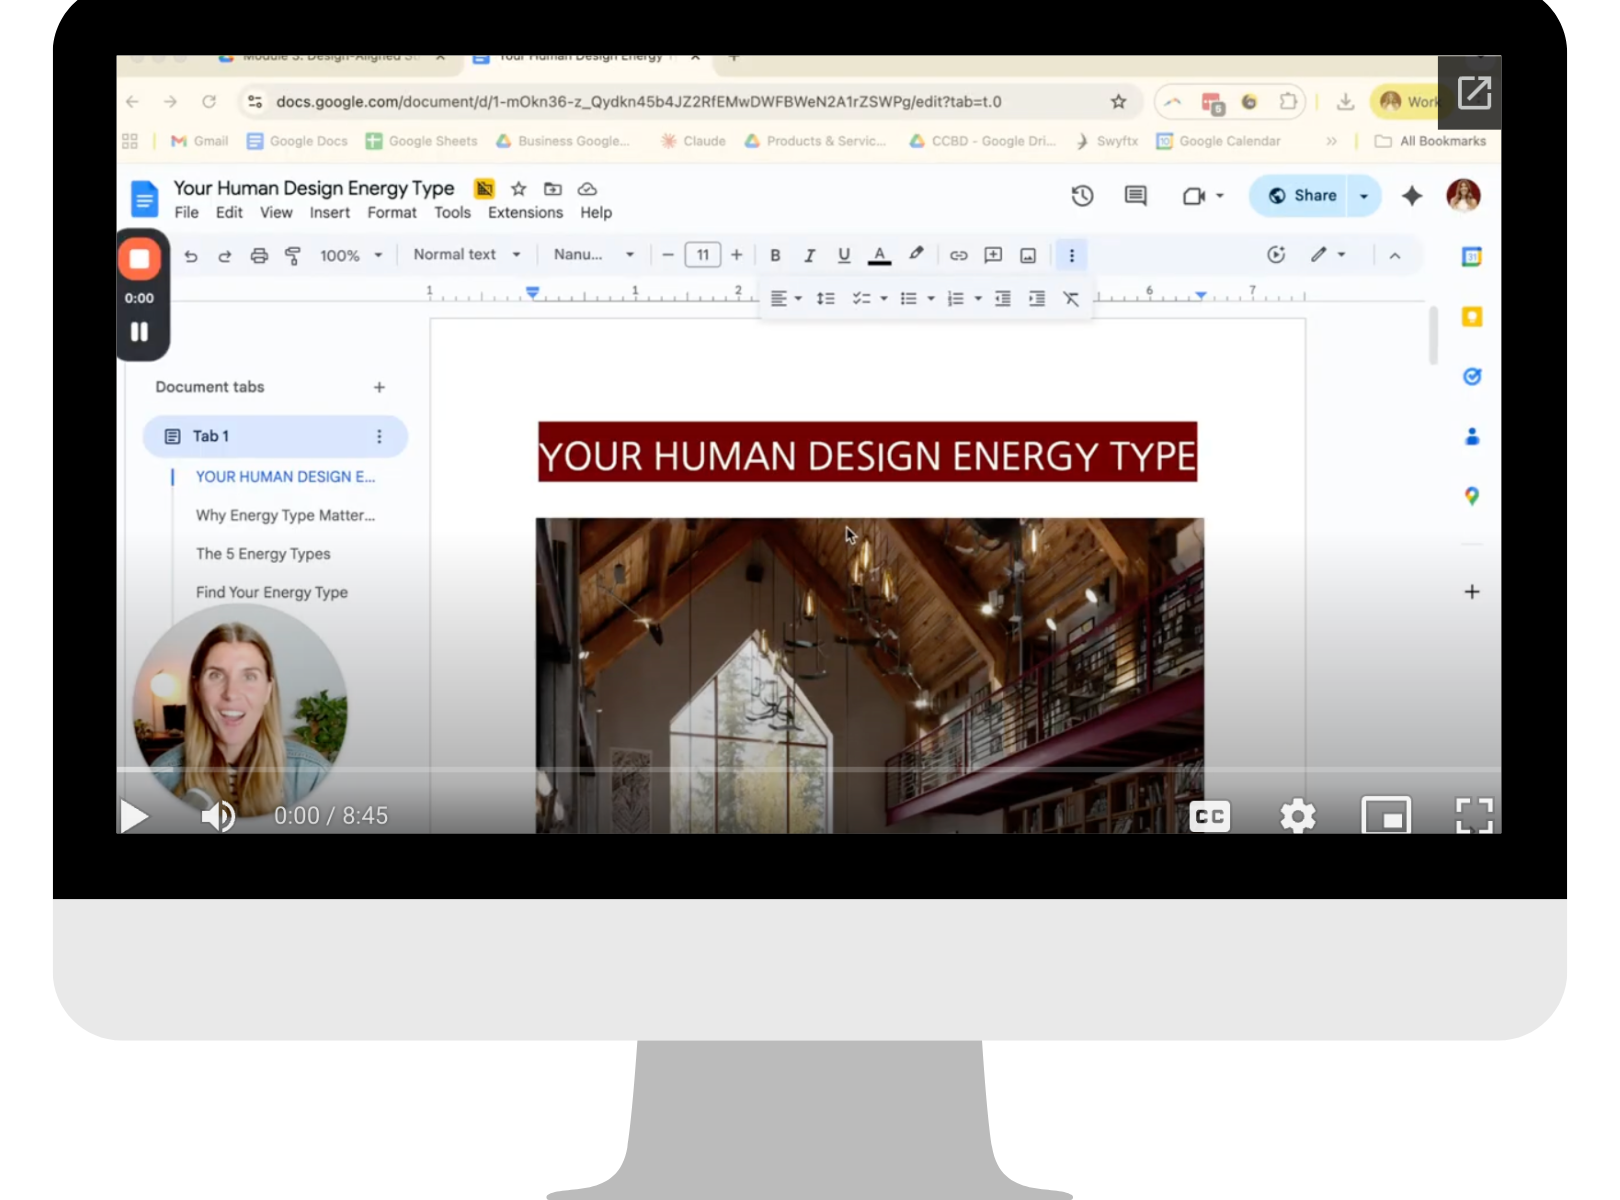Clear formatting
Image resolution: width=1620 pixels, height=1200 pixels.
[1071, 299]
